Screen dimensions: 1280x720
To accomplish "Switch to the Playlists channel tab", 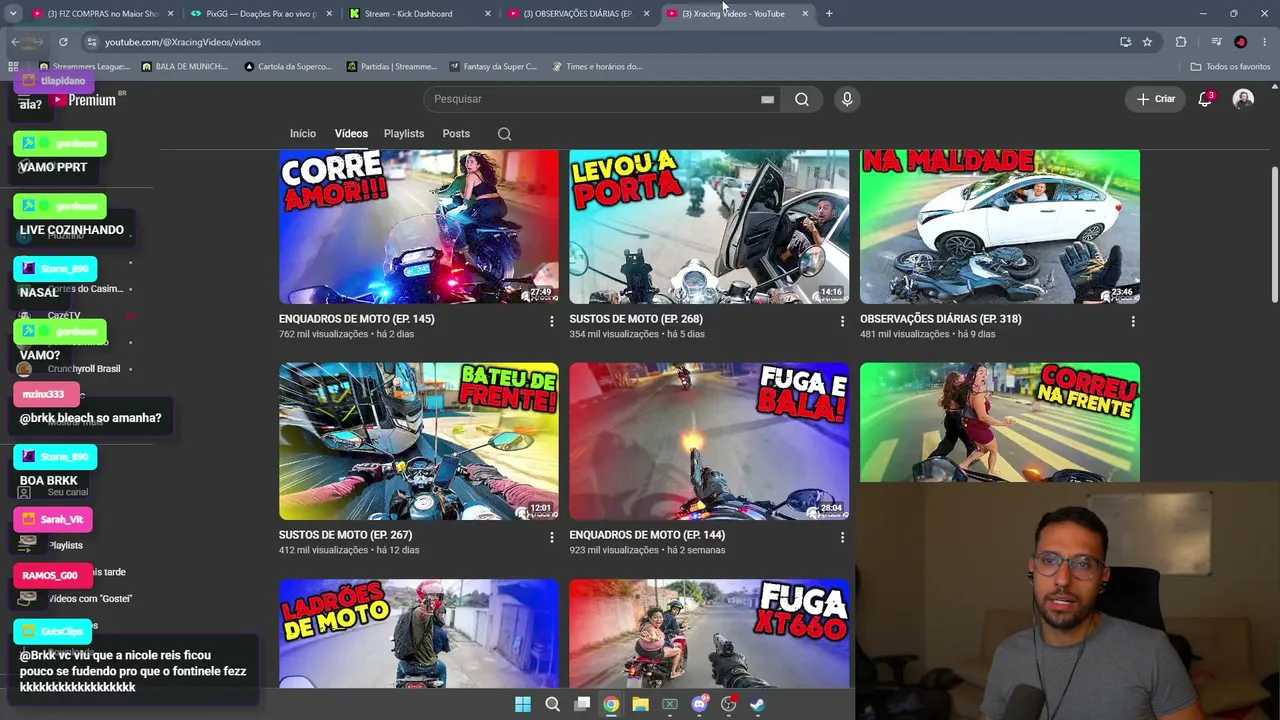I will coord(404,134).
